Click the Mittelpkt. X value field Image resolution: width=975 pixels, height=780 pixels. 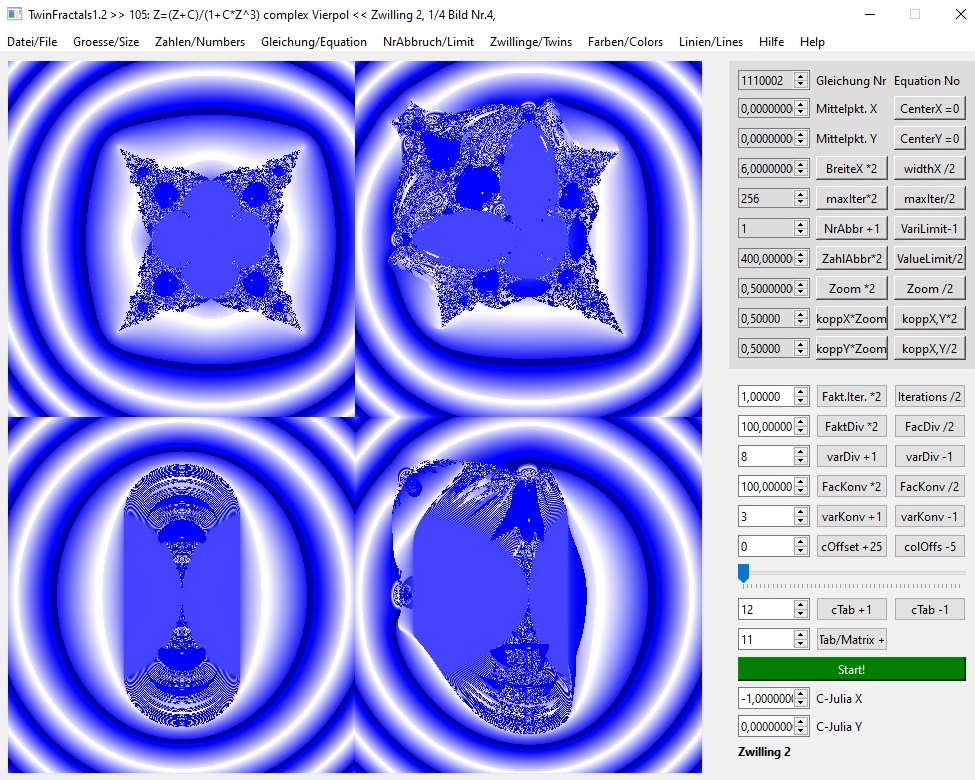point(766,108)
